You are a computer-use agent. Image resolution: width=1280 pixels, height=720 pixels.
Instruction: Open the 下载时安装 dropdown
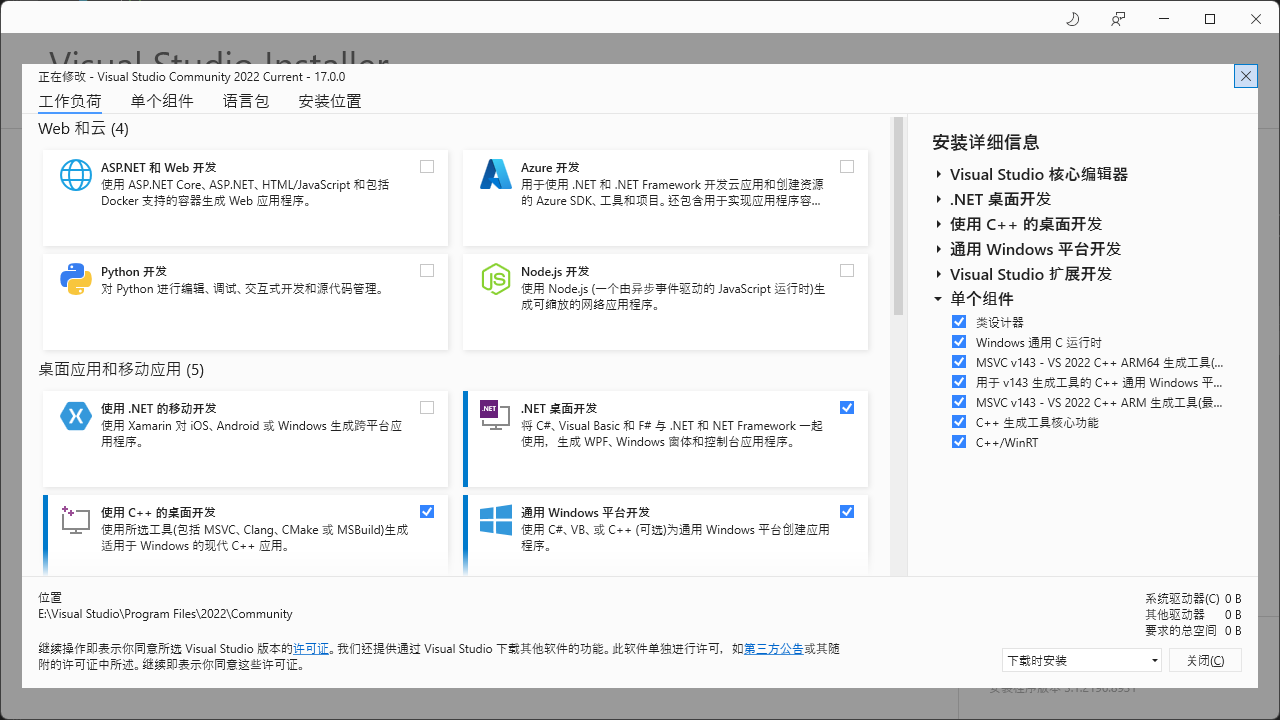1080,660
